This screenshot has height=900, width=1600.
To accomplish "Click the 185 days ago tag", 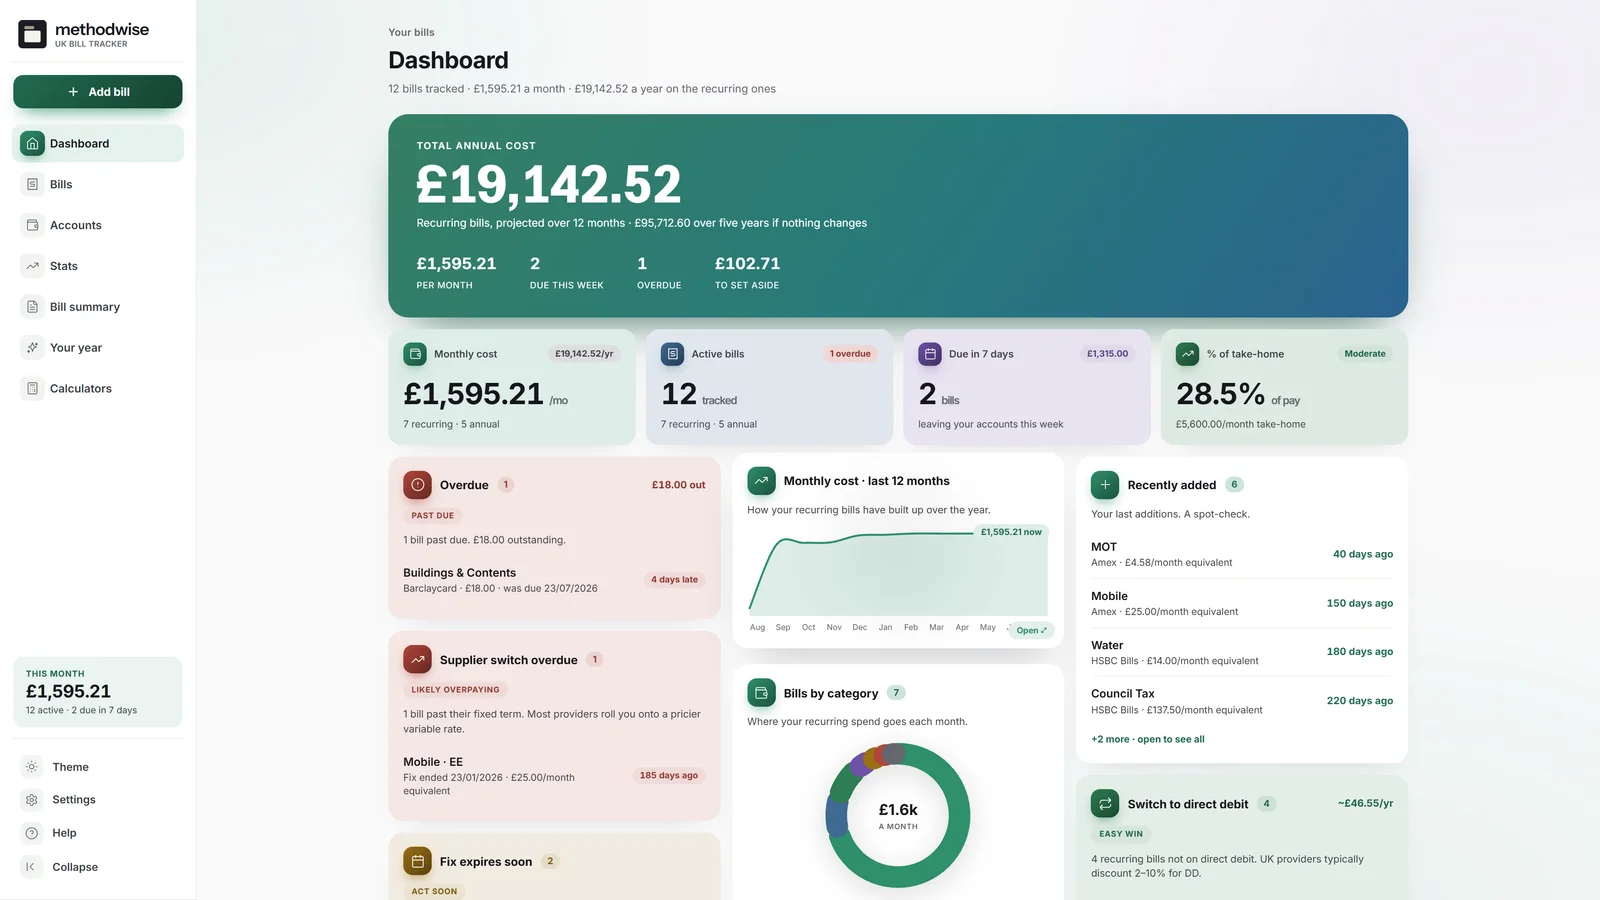I will [669, 776].
